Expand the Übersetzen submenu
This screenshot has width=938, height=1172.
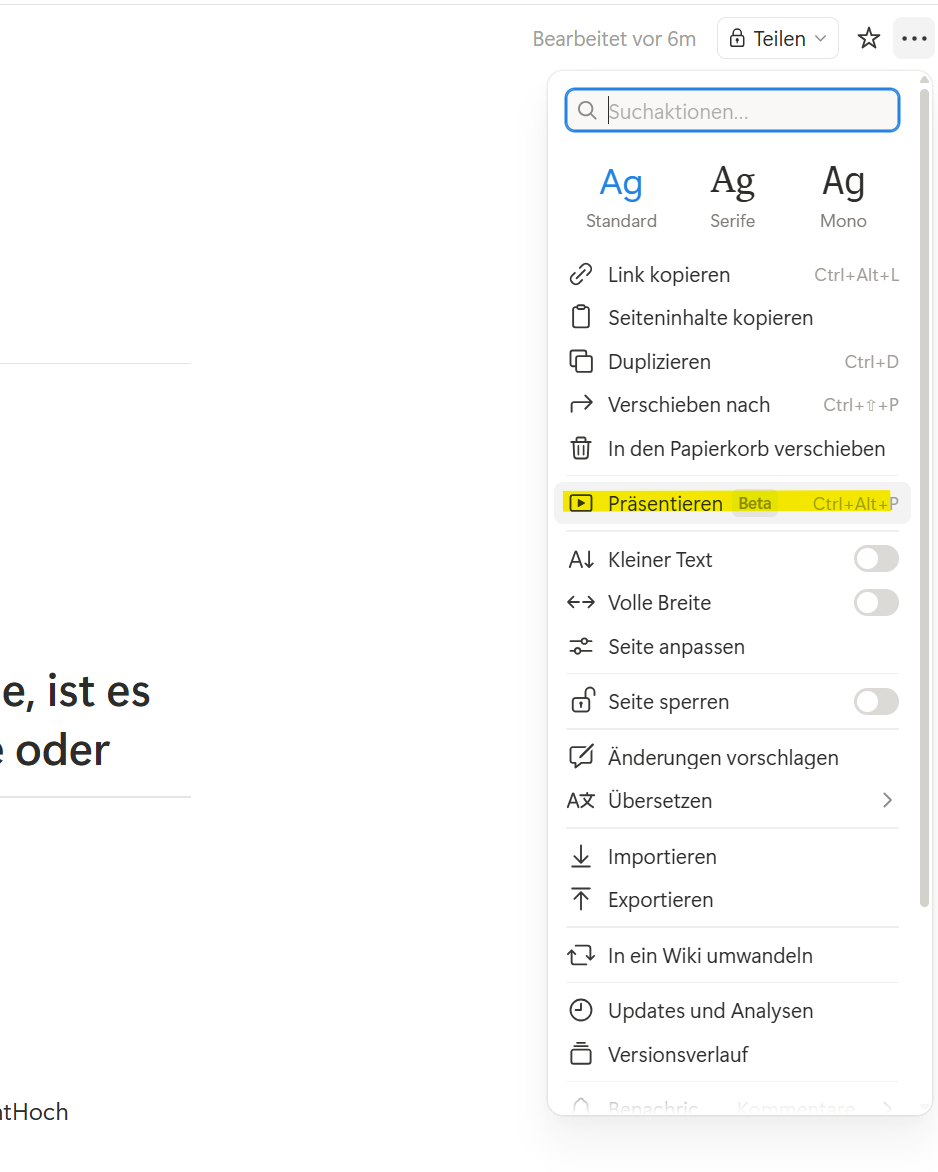pos(886,800)
